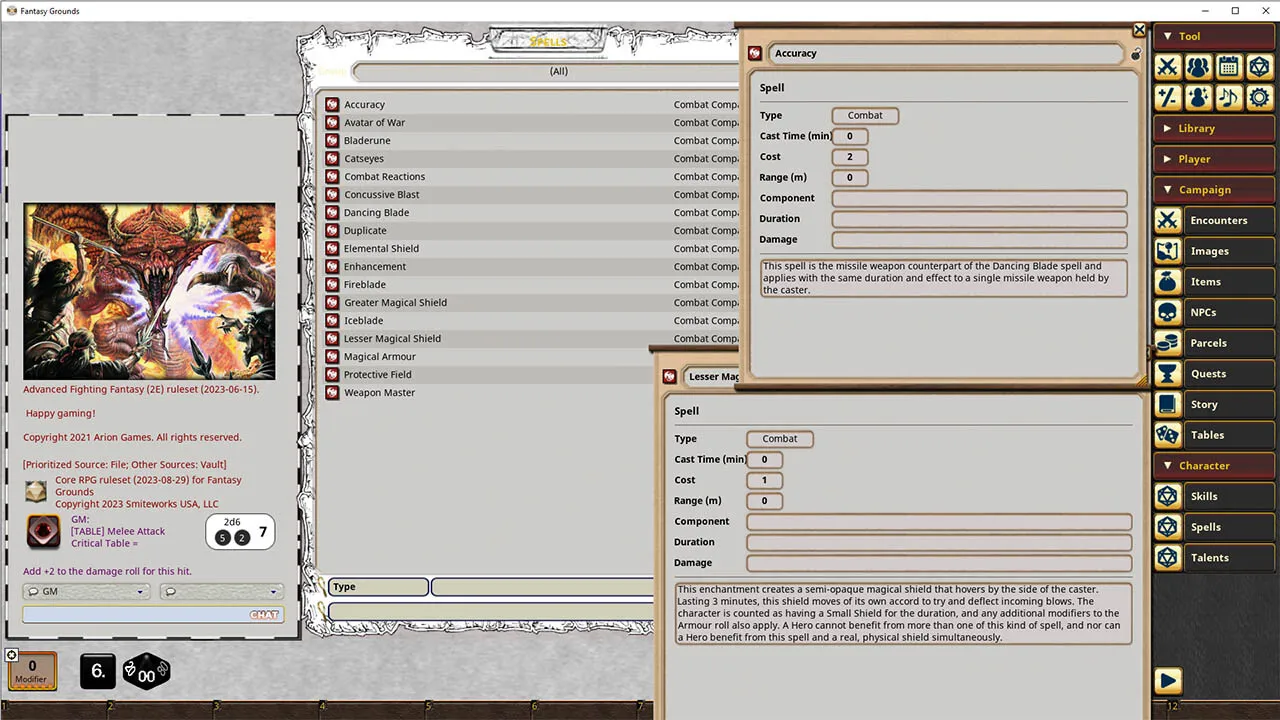Click the red icon next to Catseyes row

332,159
